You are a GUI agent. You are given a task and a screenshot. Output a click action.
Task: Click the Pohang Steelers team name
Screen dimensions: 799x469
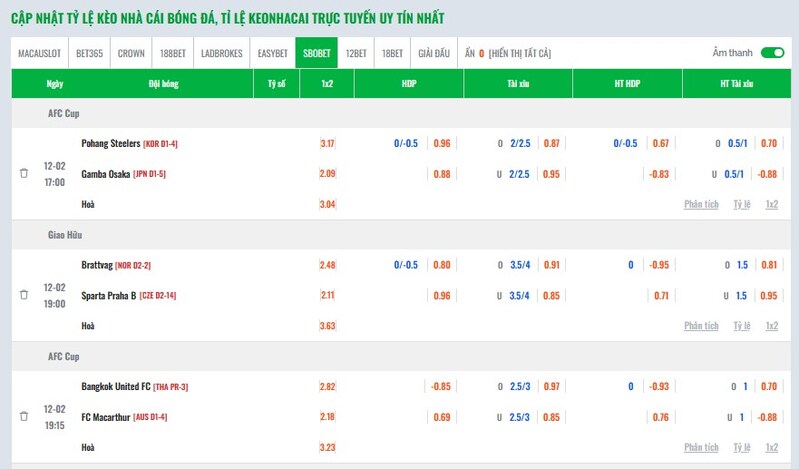point(111,143)
